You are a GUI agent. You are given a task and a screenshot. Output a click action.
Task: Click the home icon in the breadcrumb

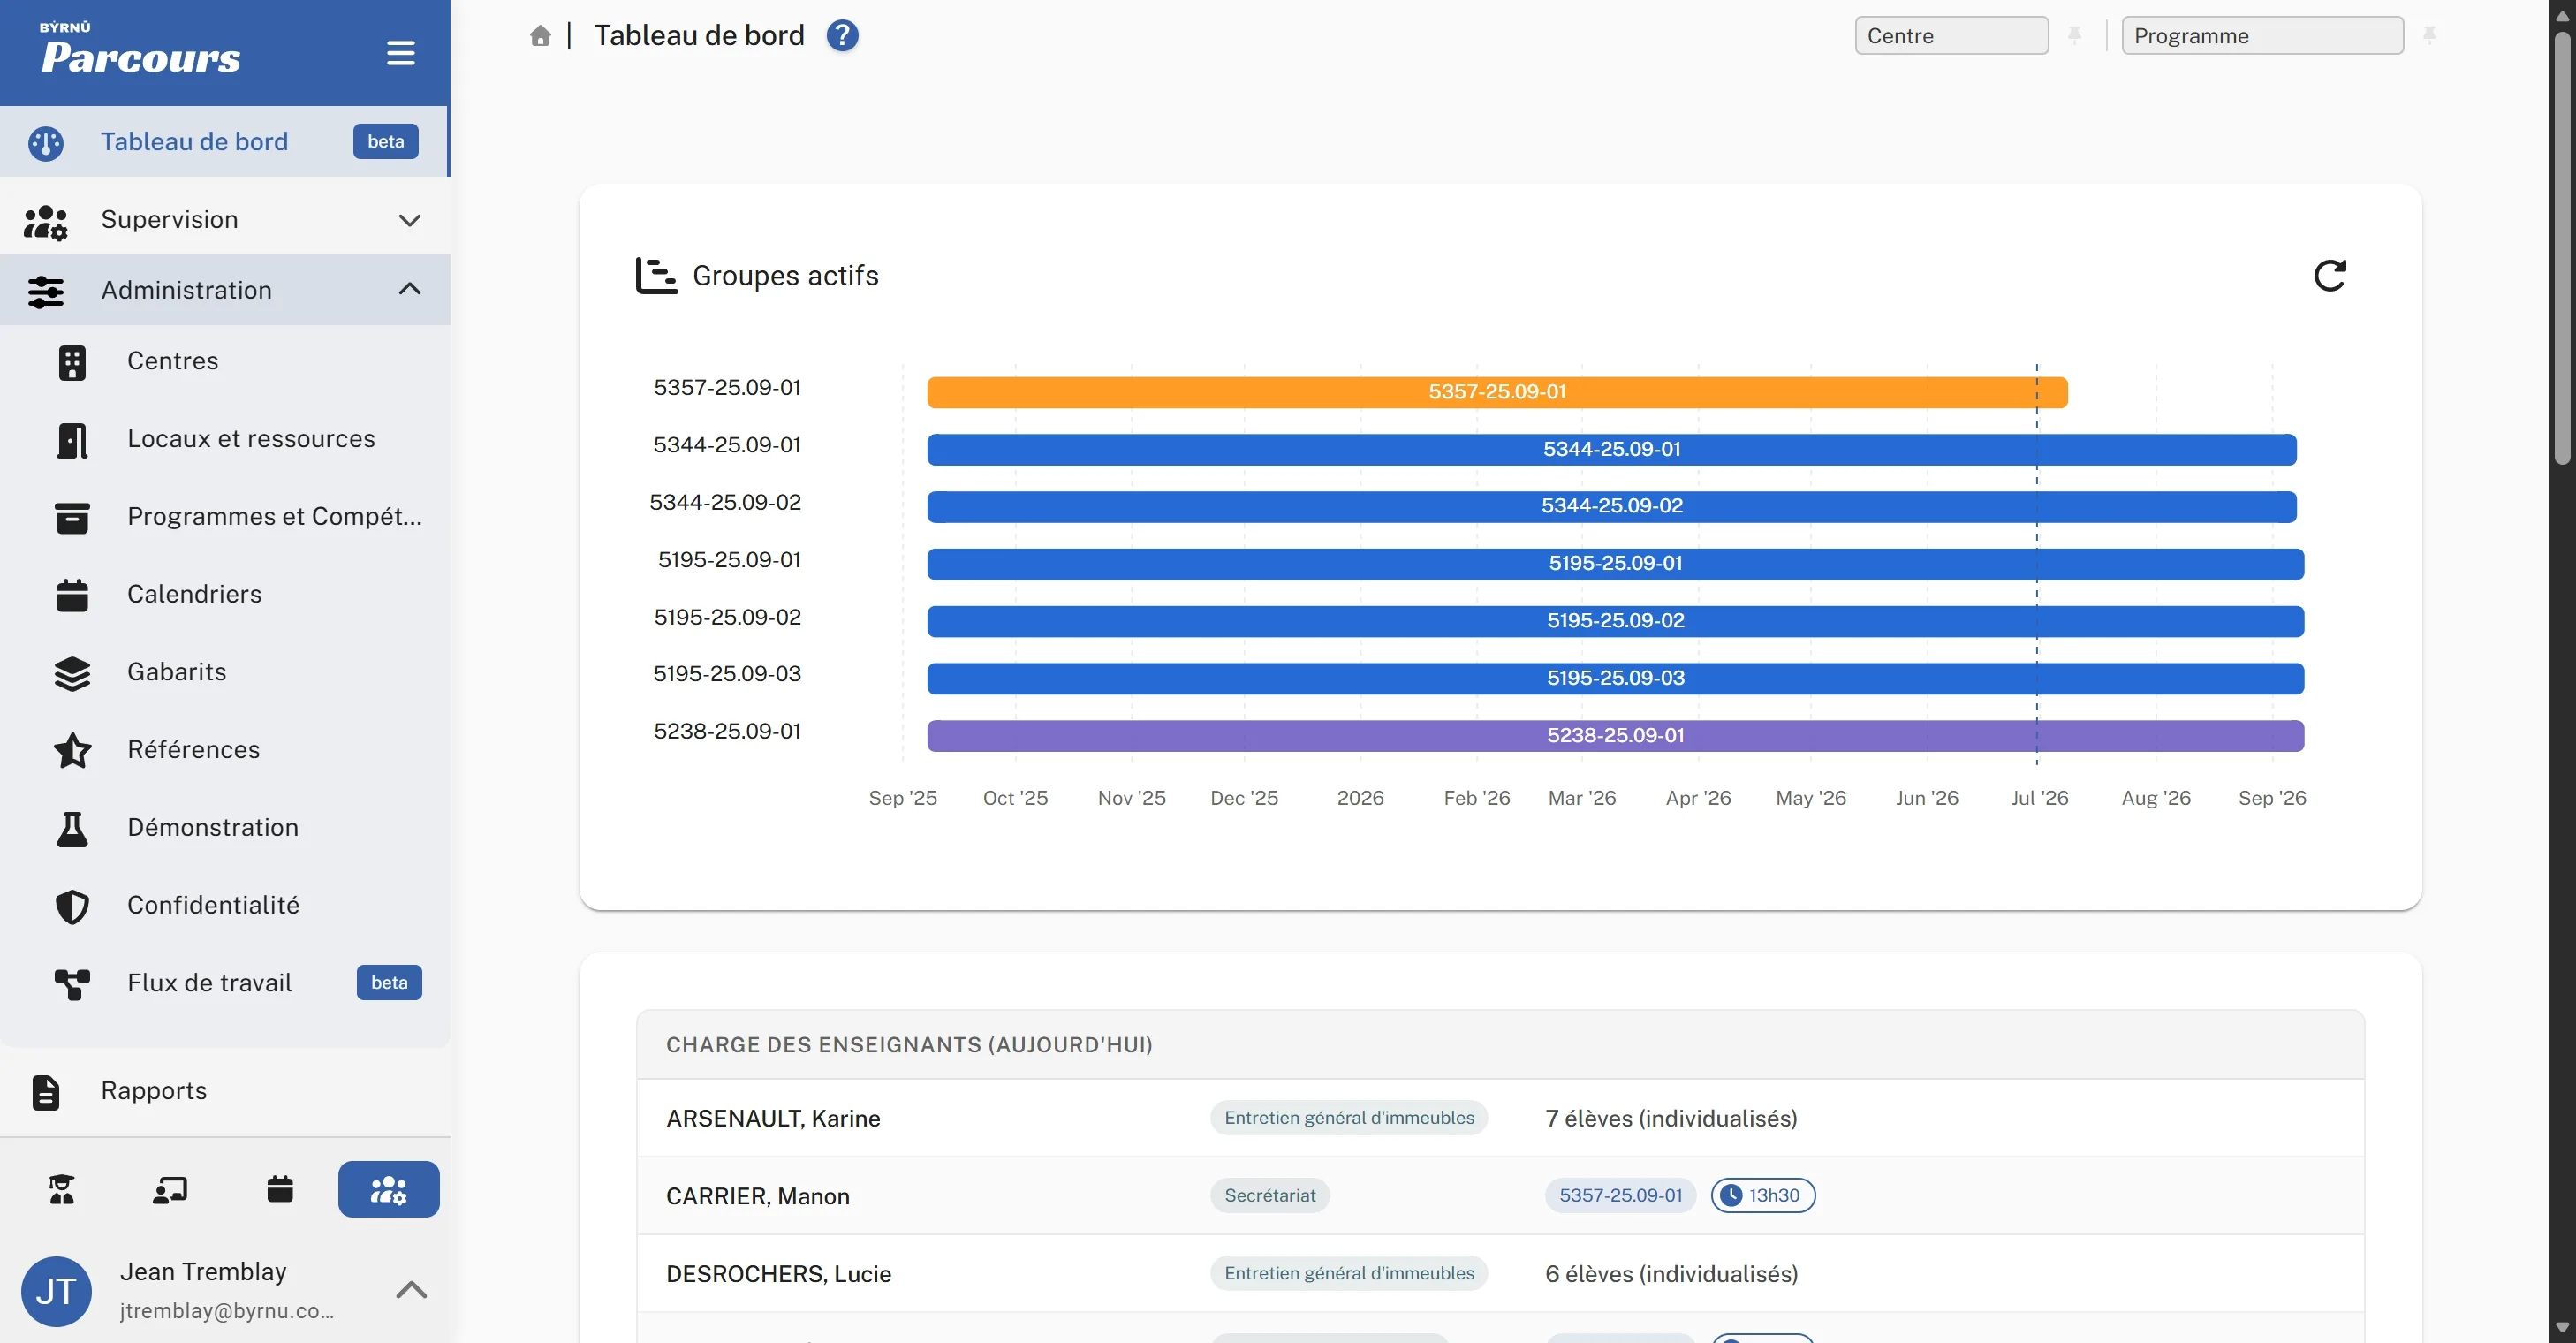[x=540, y=36]
